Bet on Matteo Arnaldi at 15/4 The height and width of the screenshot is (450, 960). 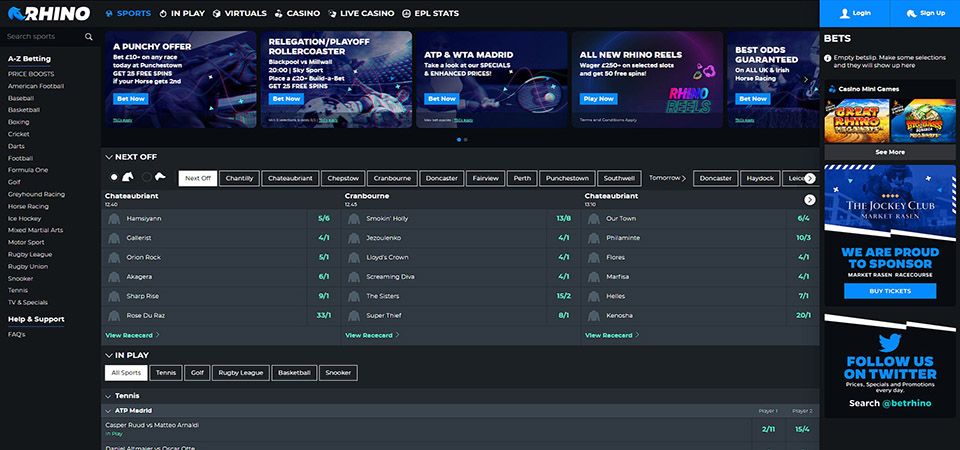803,429
